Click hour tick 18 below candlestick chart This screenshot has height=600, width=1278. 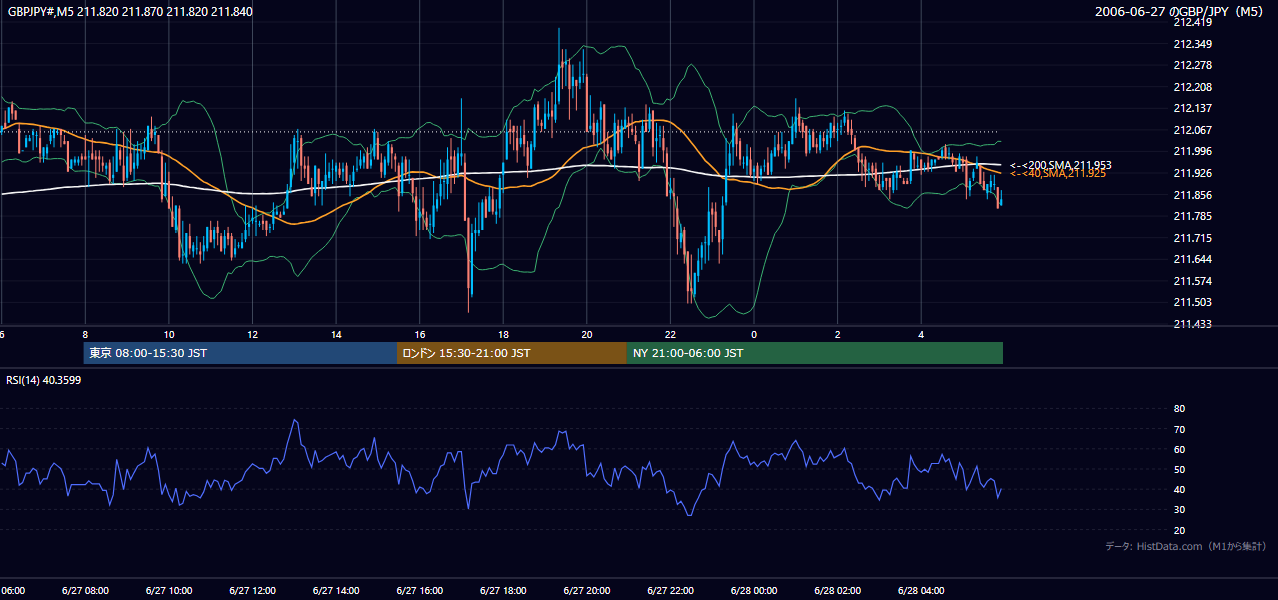pyautogui.click(x=503, y=335)
